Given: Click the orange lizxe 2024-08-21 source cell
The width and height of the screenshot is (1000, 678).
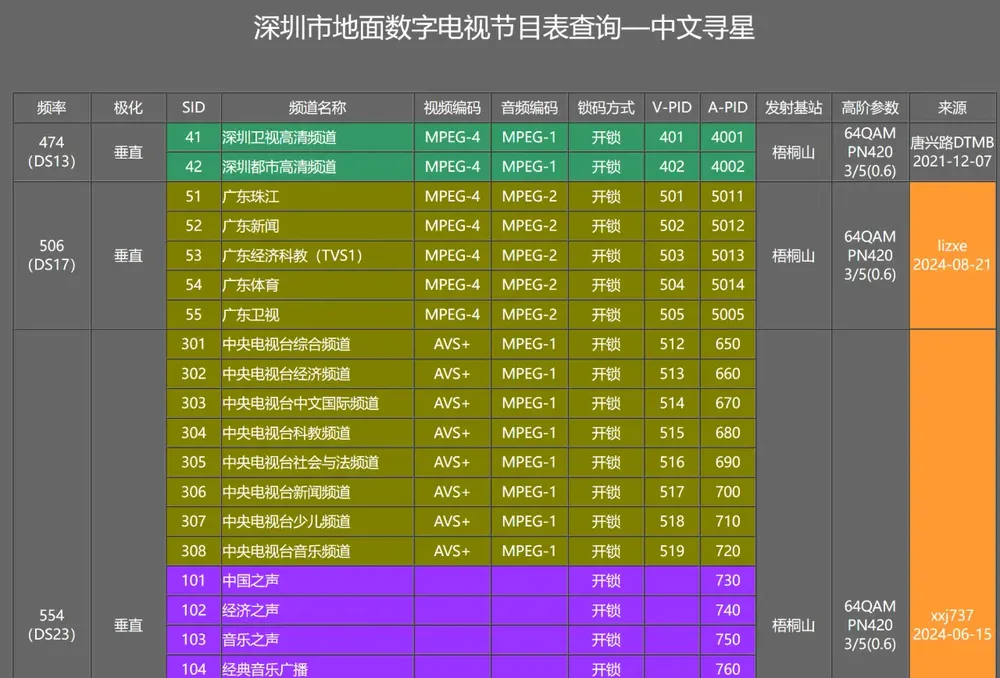Looking at the screenshot, I should [x=952, y=255].
